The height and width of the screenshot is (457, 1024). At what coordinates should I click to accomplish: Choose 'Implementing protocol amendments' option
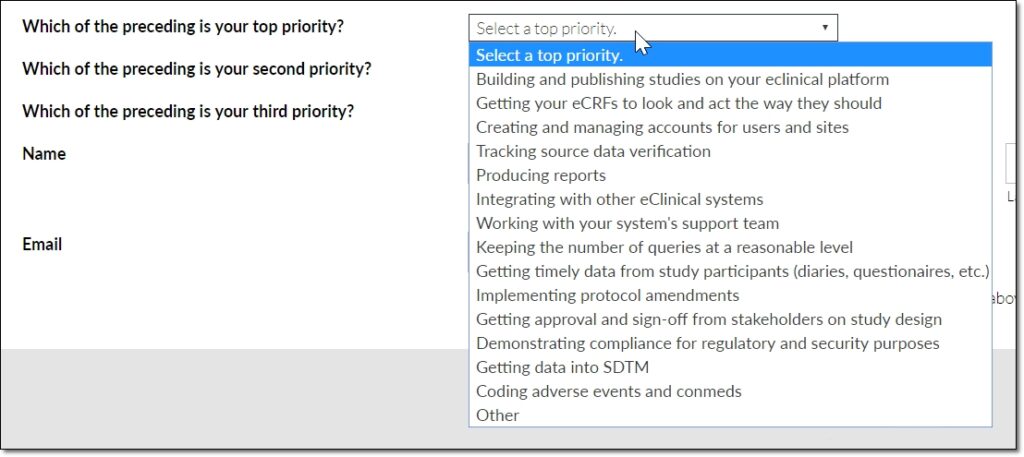tap(607, 295)
